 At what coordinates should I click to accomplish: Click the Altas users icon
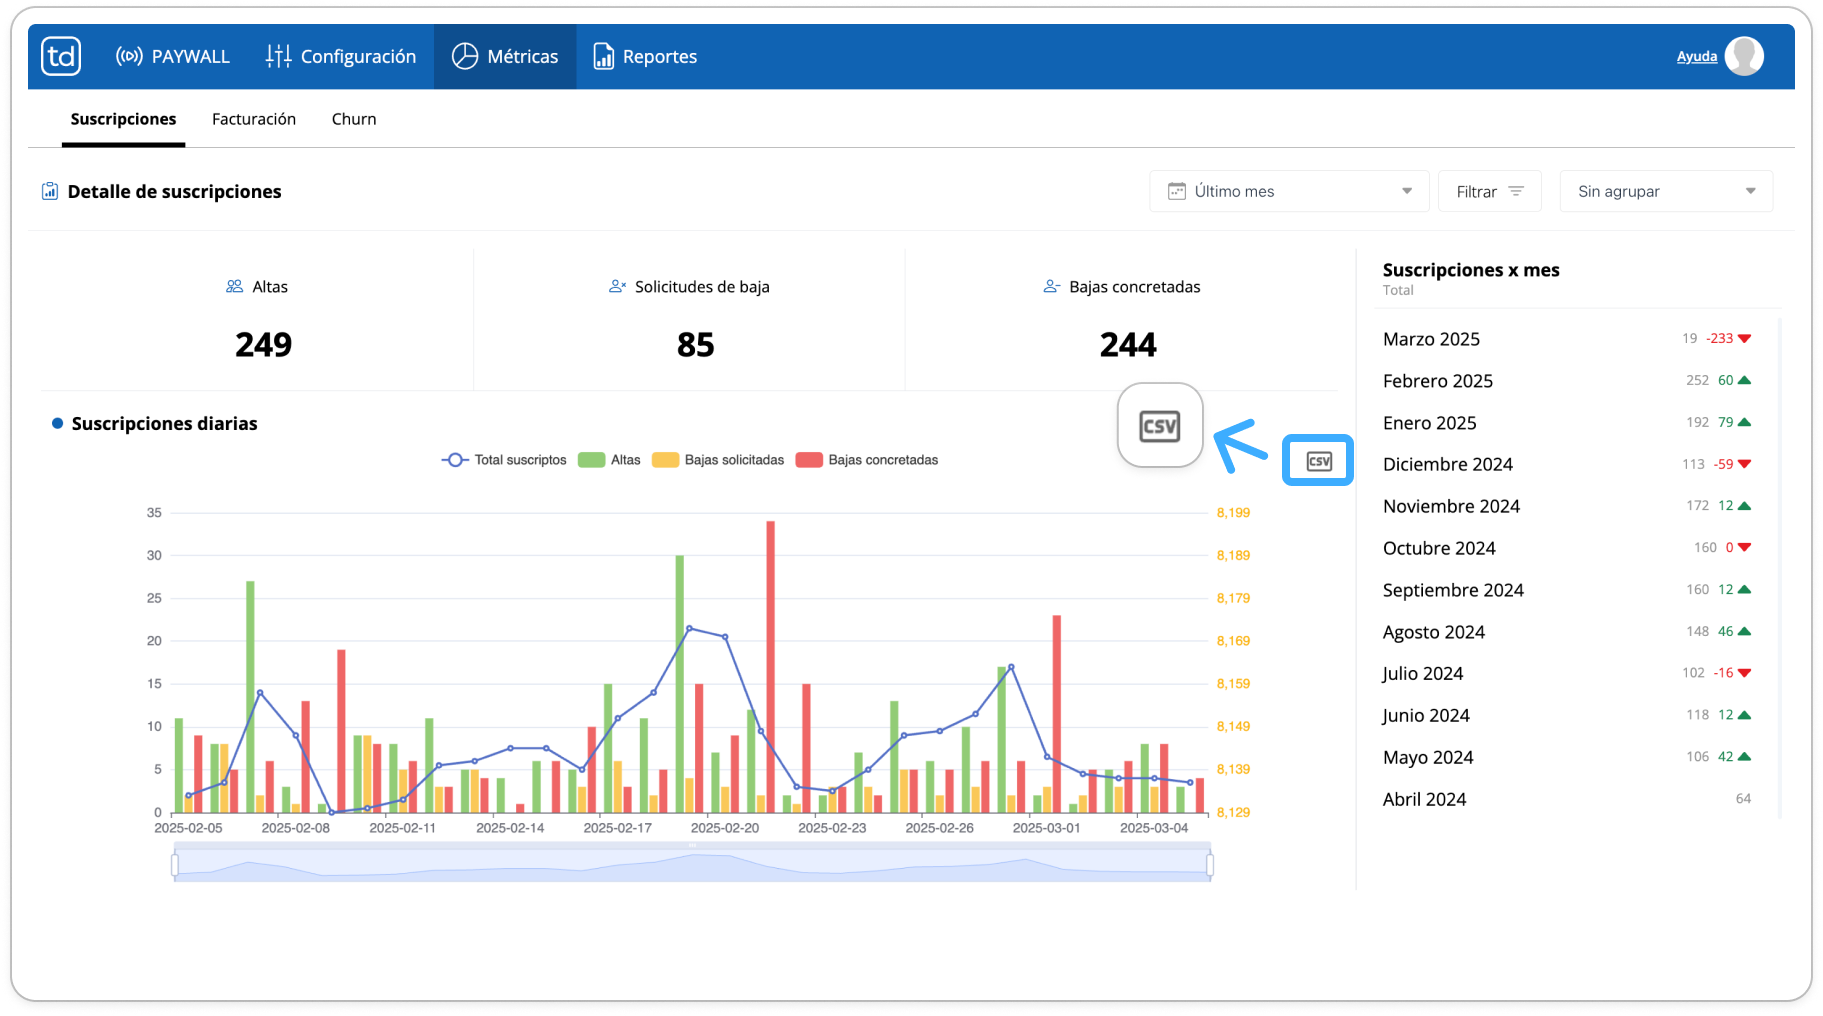tap(234, 287)
